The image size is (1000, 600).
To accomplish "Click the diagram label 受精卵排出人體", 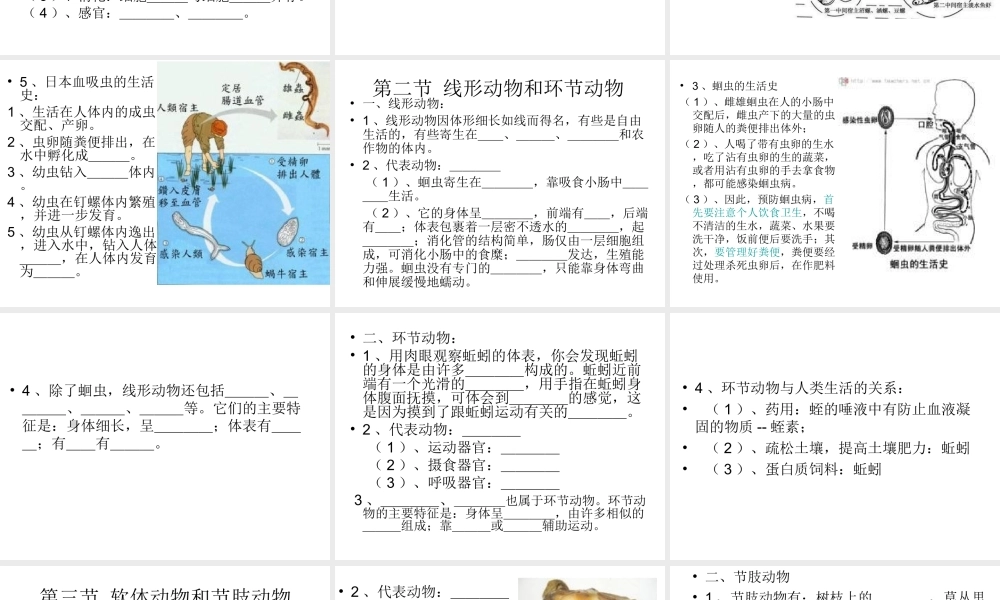I will click(298, 168).
